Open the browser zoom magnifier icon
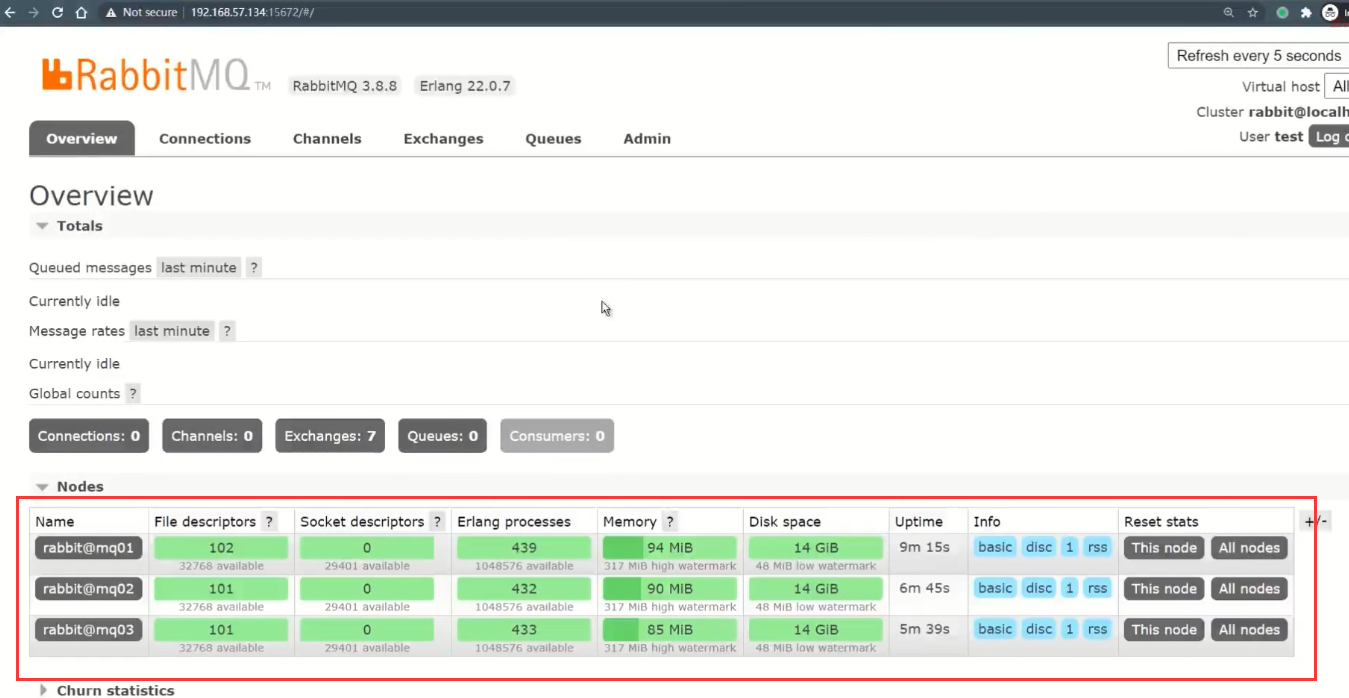The width and height of the screenshot is (1349, 698). pyautogui.click(x=1228, y=13)
